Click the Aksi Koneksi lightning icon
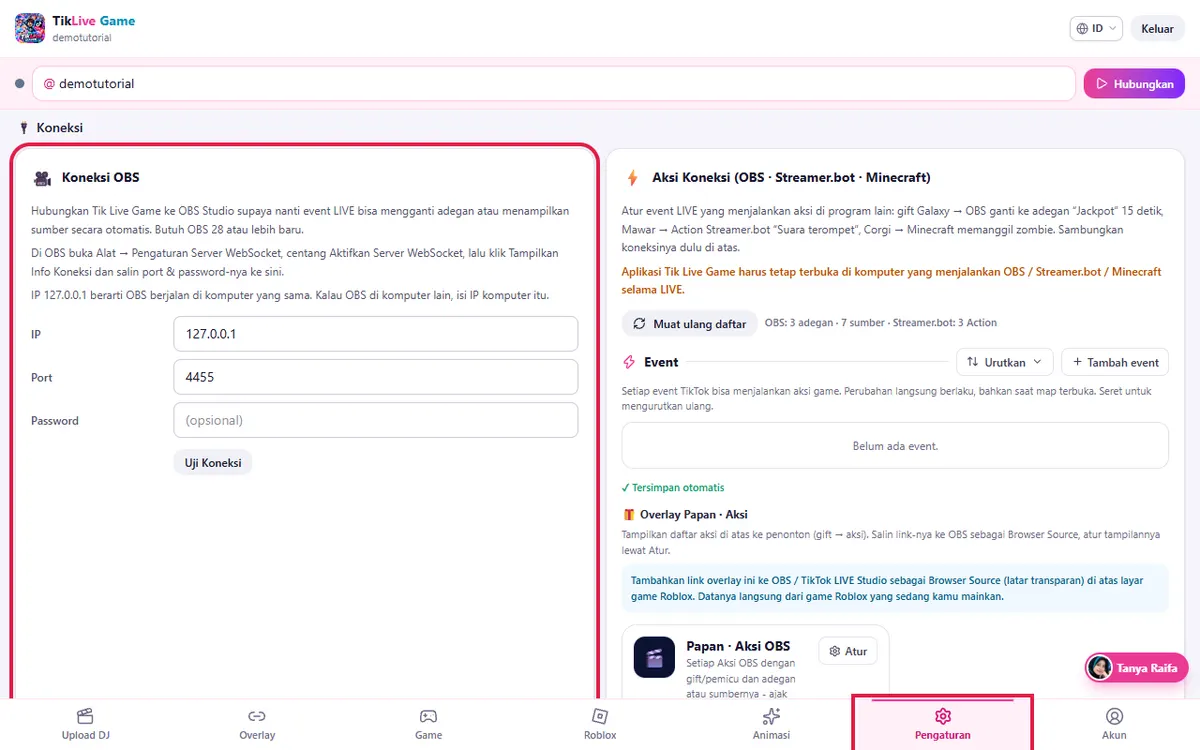The width and height of the screenshot is (1200, 750). [x=632, y=178]
